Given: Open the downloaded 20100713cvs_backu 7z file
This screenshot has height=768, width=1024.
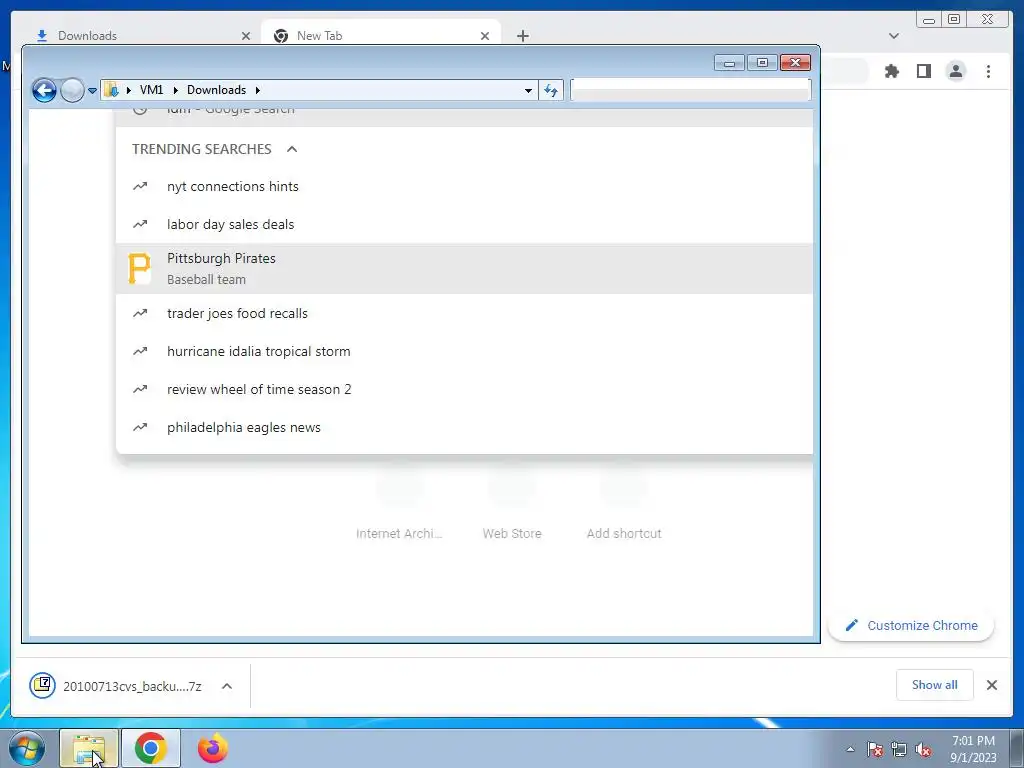Looking at the screenshot, I should click(x=116, y=686).
